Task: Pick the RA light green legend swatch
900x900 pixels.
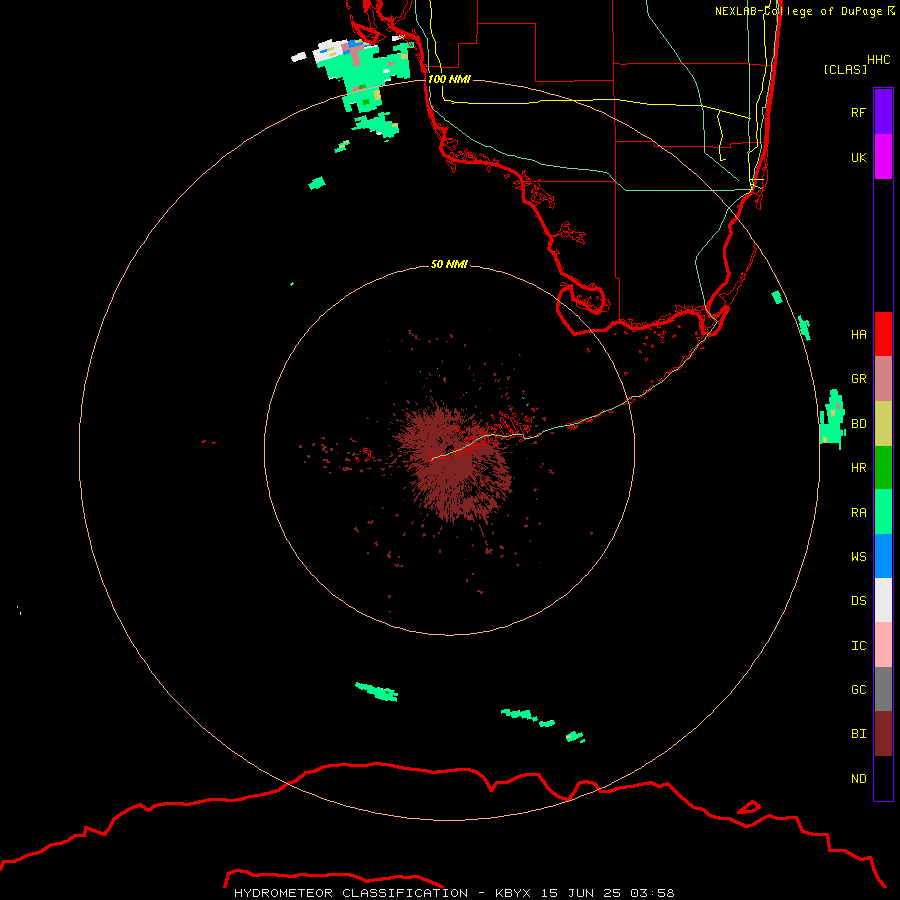Action: (x=883, y=512)
